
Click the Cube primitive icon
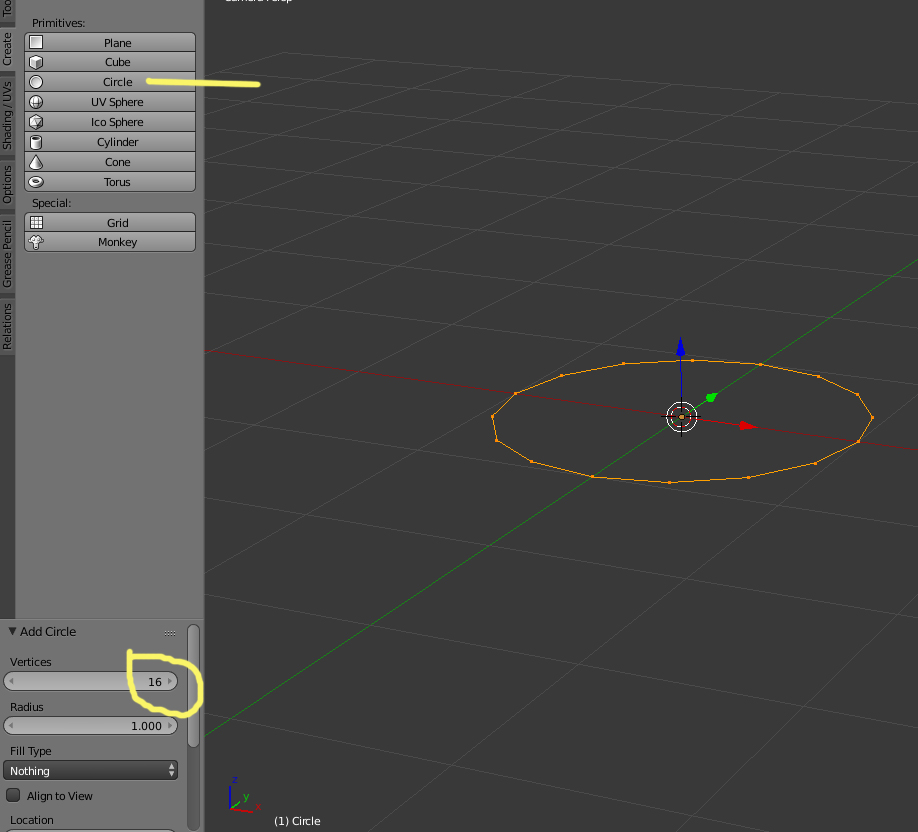[36, 62]
